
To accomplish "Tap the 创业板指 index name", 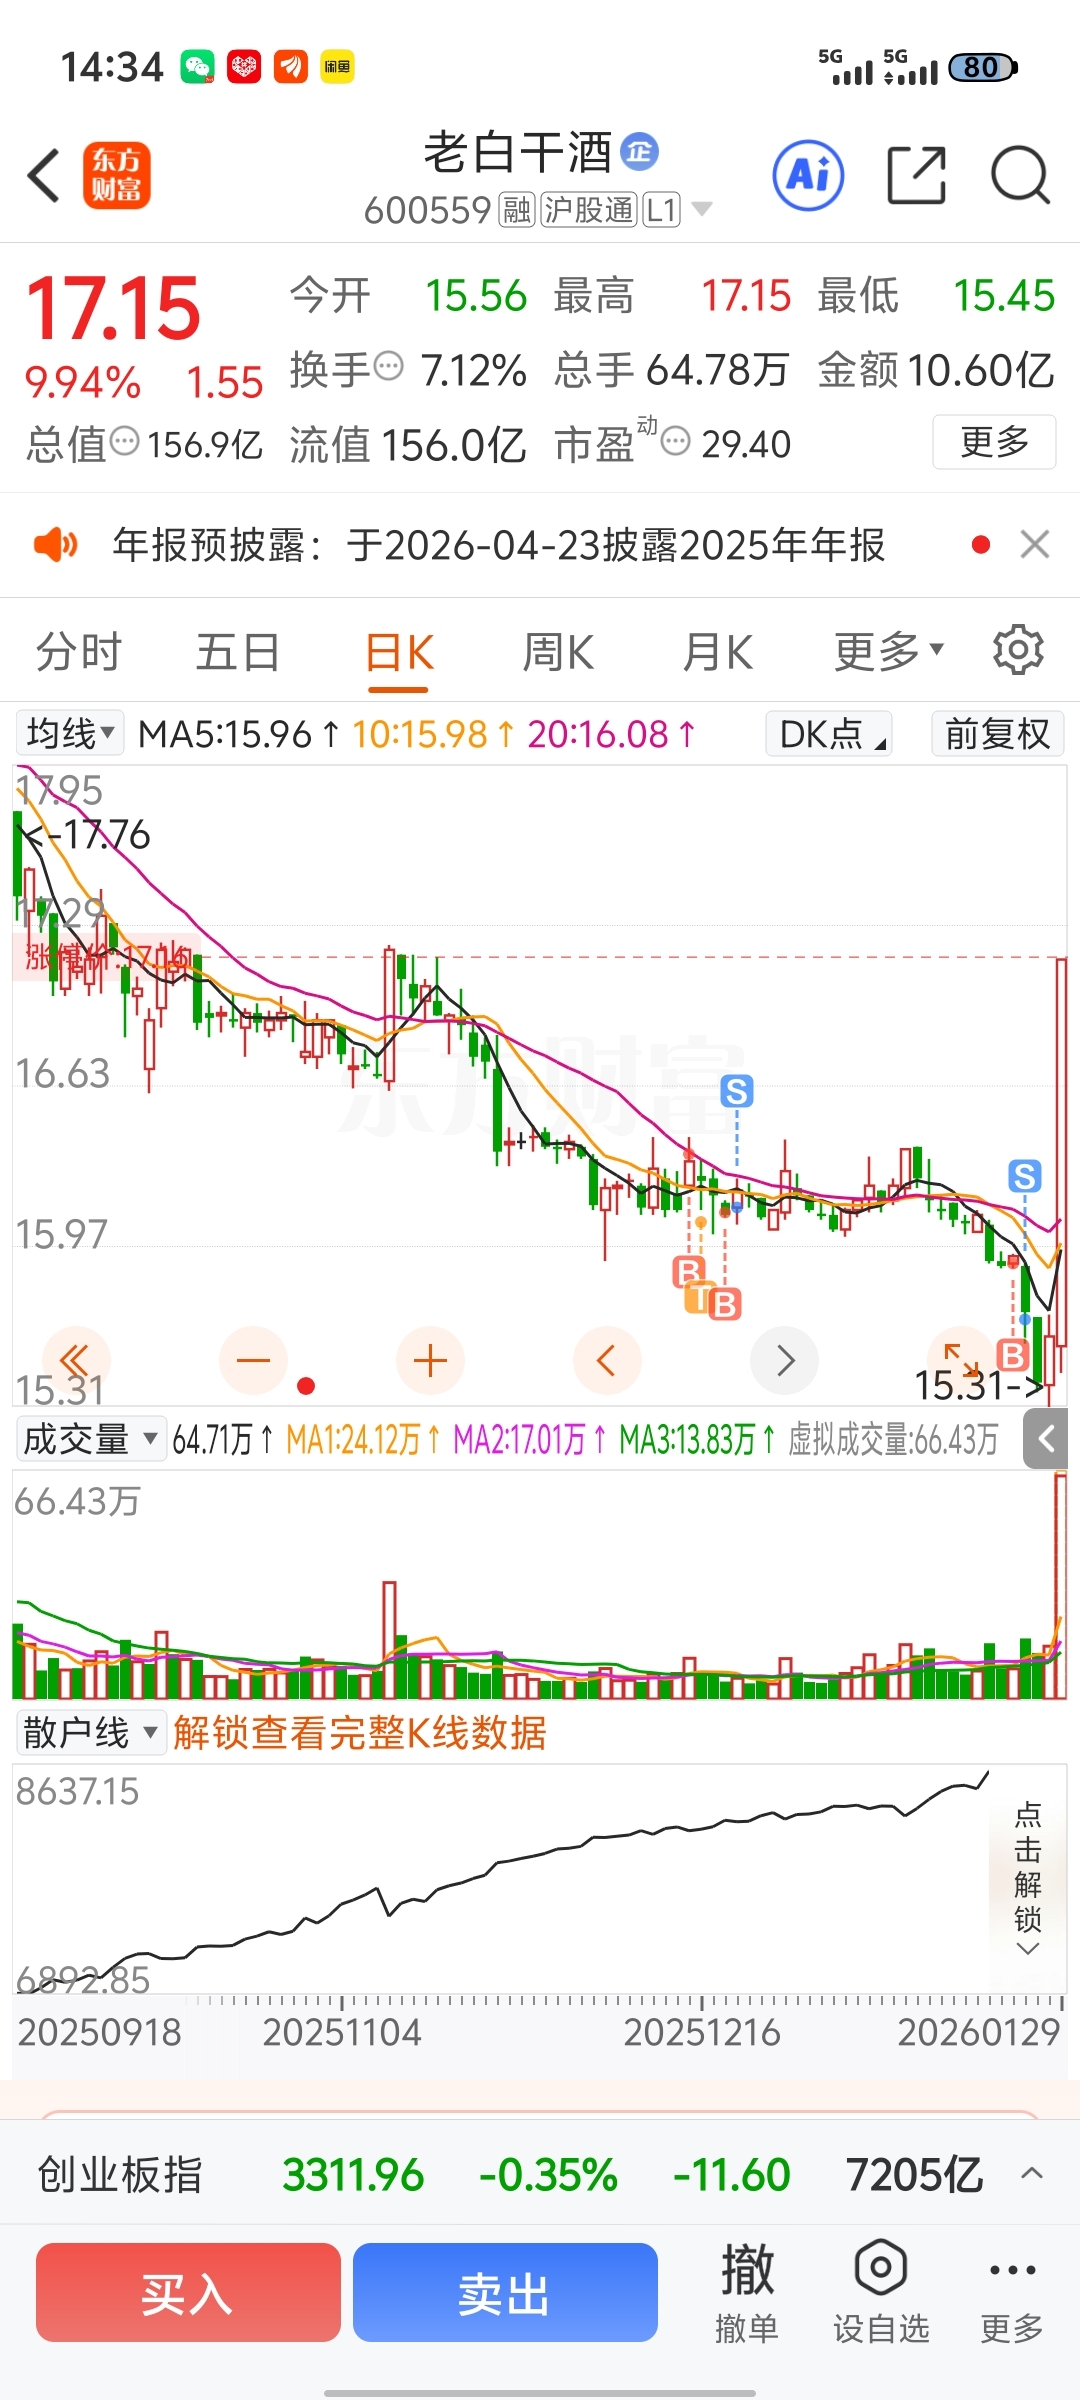I will click(x=120, y=2174).
